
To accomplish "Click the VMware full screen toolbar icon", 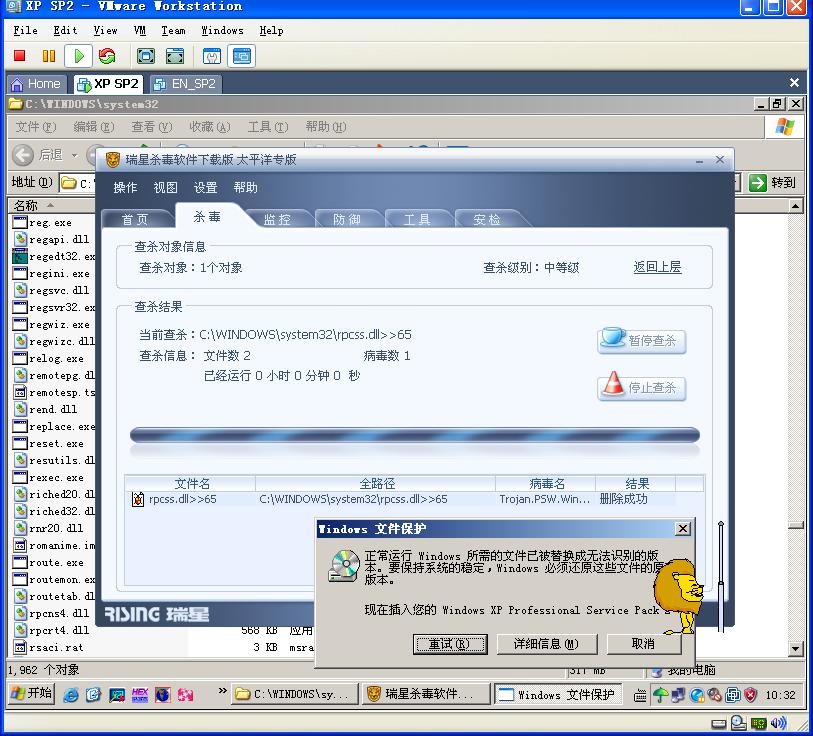I will coord(146,55).
